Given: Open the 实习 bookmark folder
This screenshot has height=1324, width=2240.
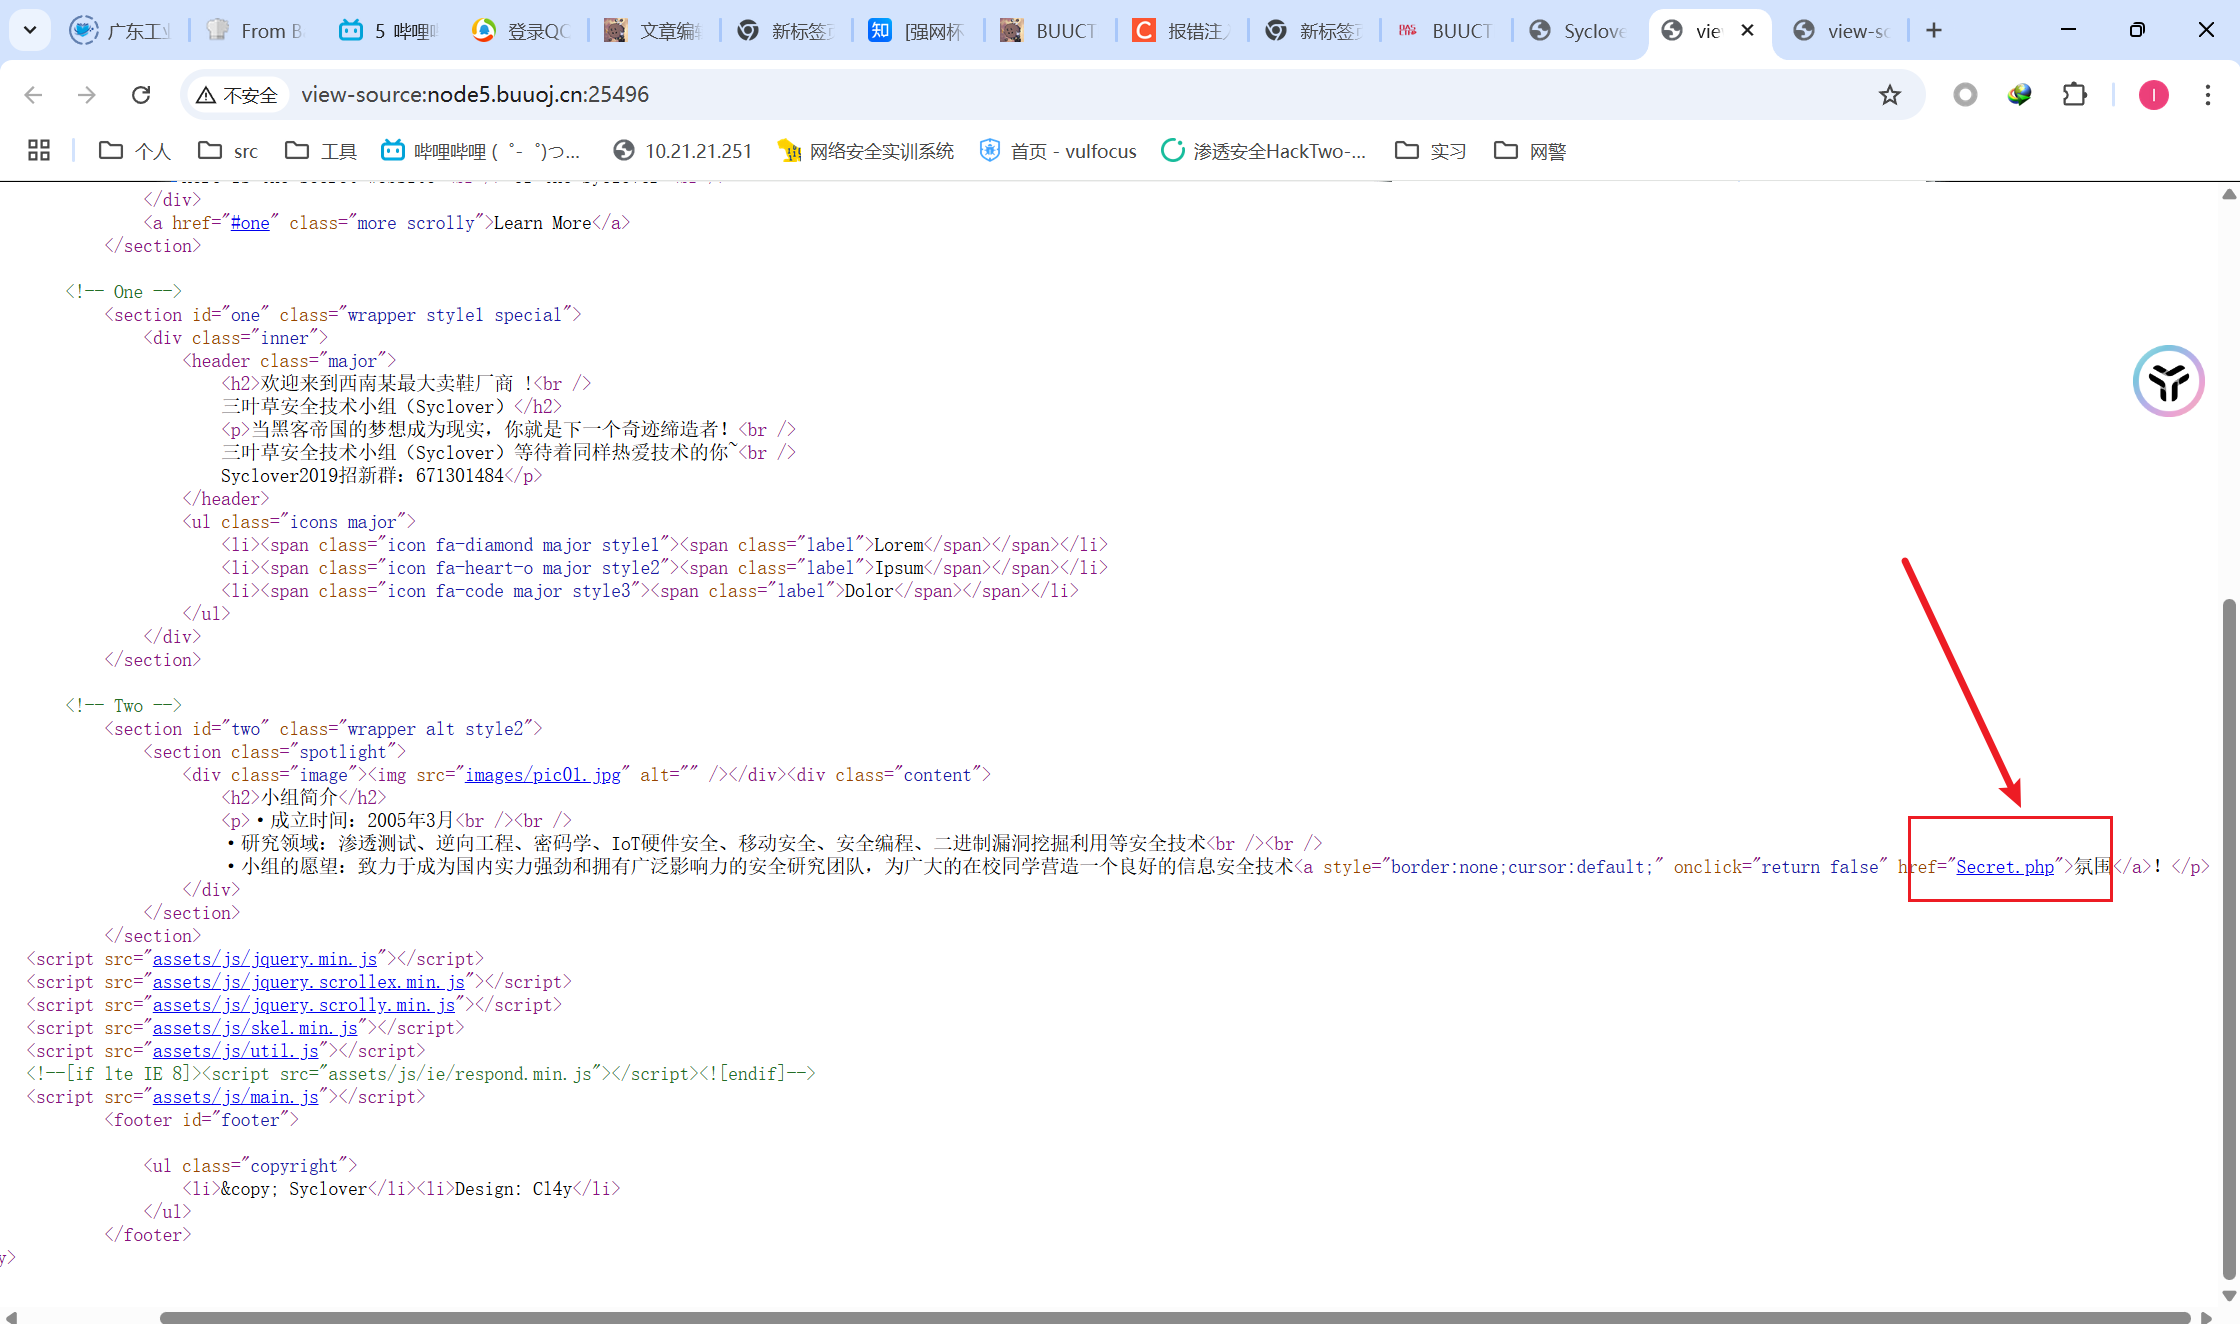Looking at the screenshot, I should point(1431,151).
